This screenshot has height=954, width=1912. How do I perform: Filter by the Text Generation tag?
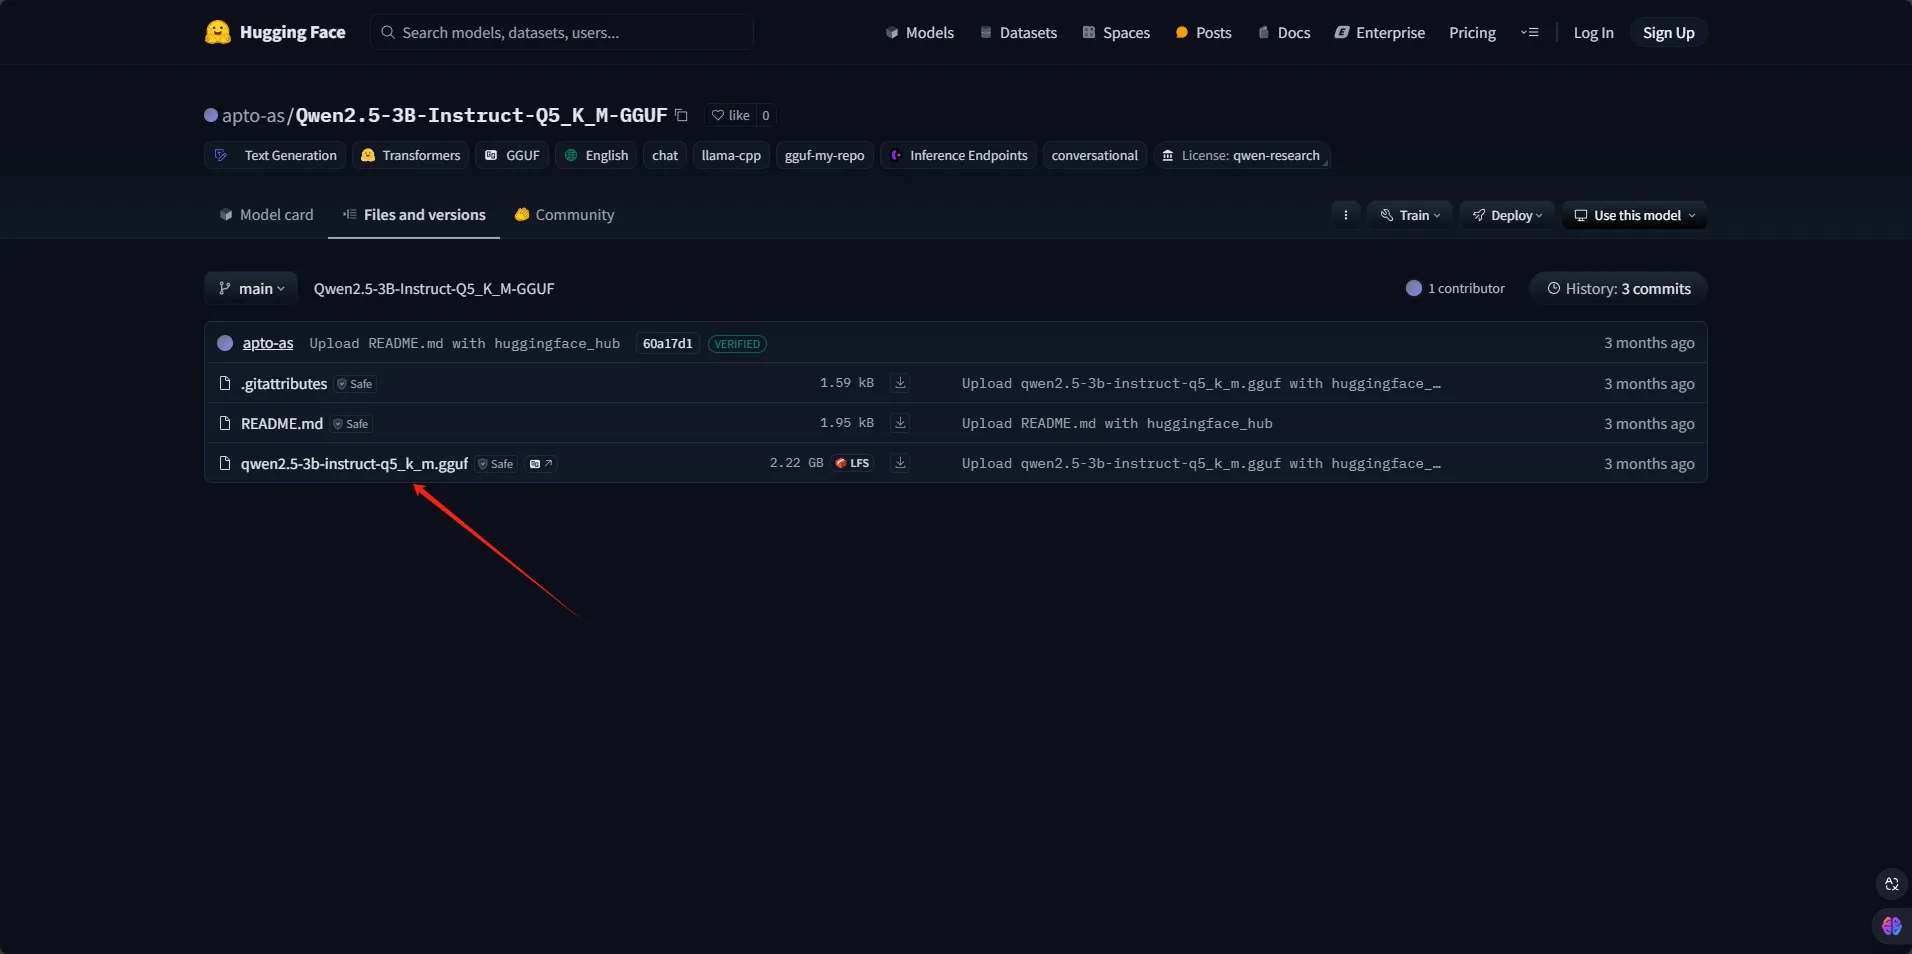(x=276, y=155)
